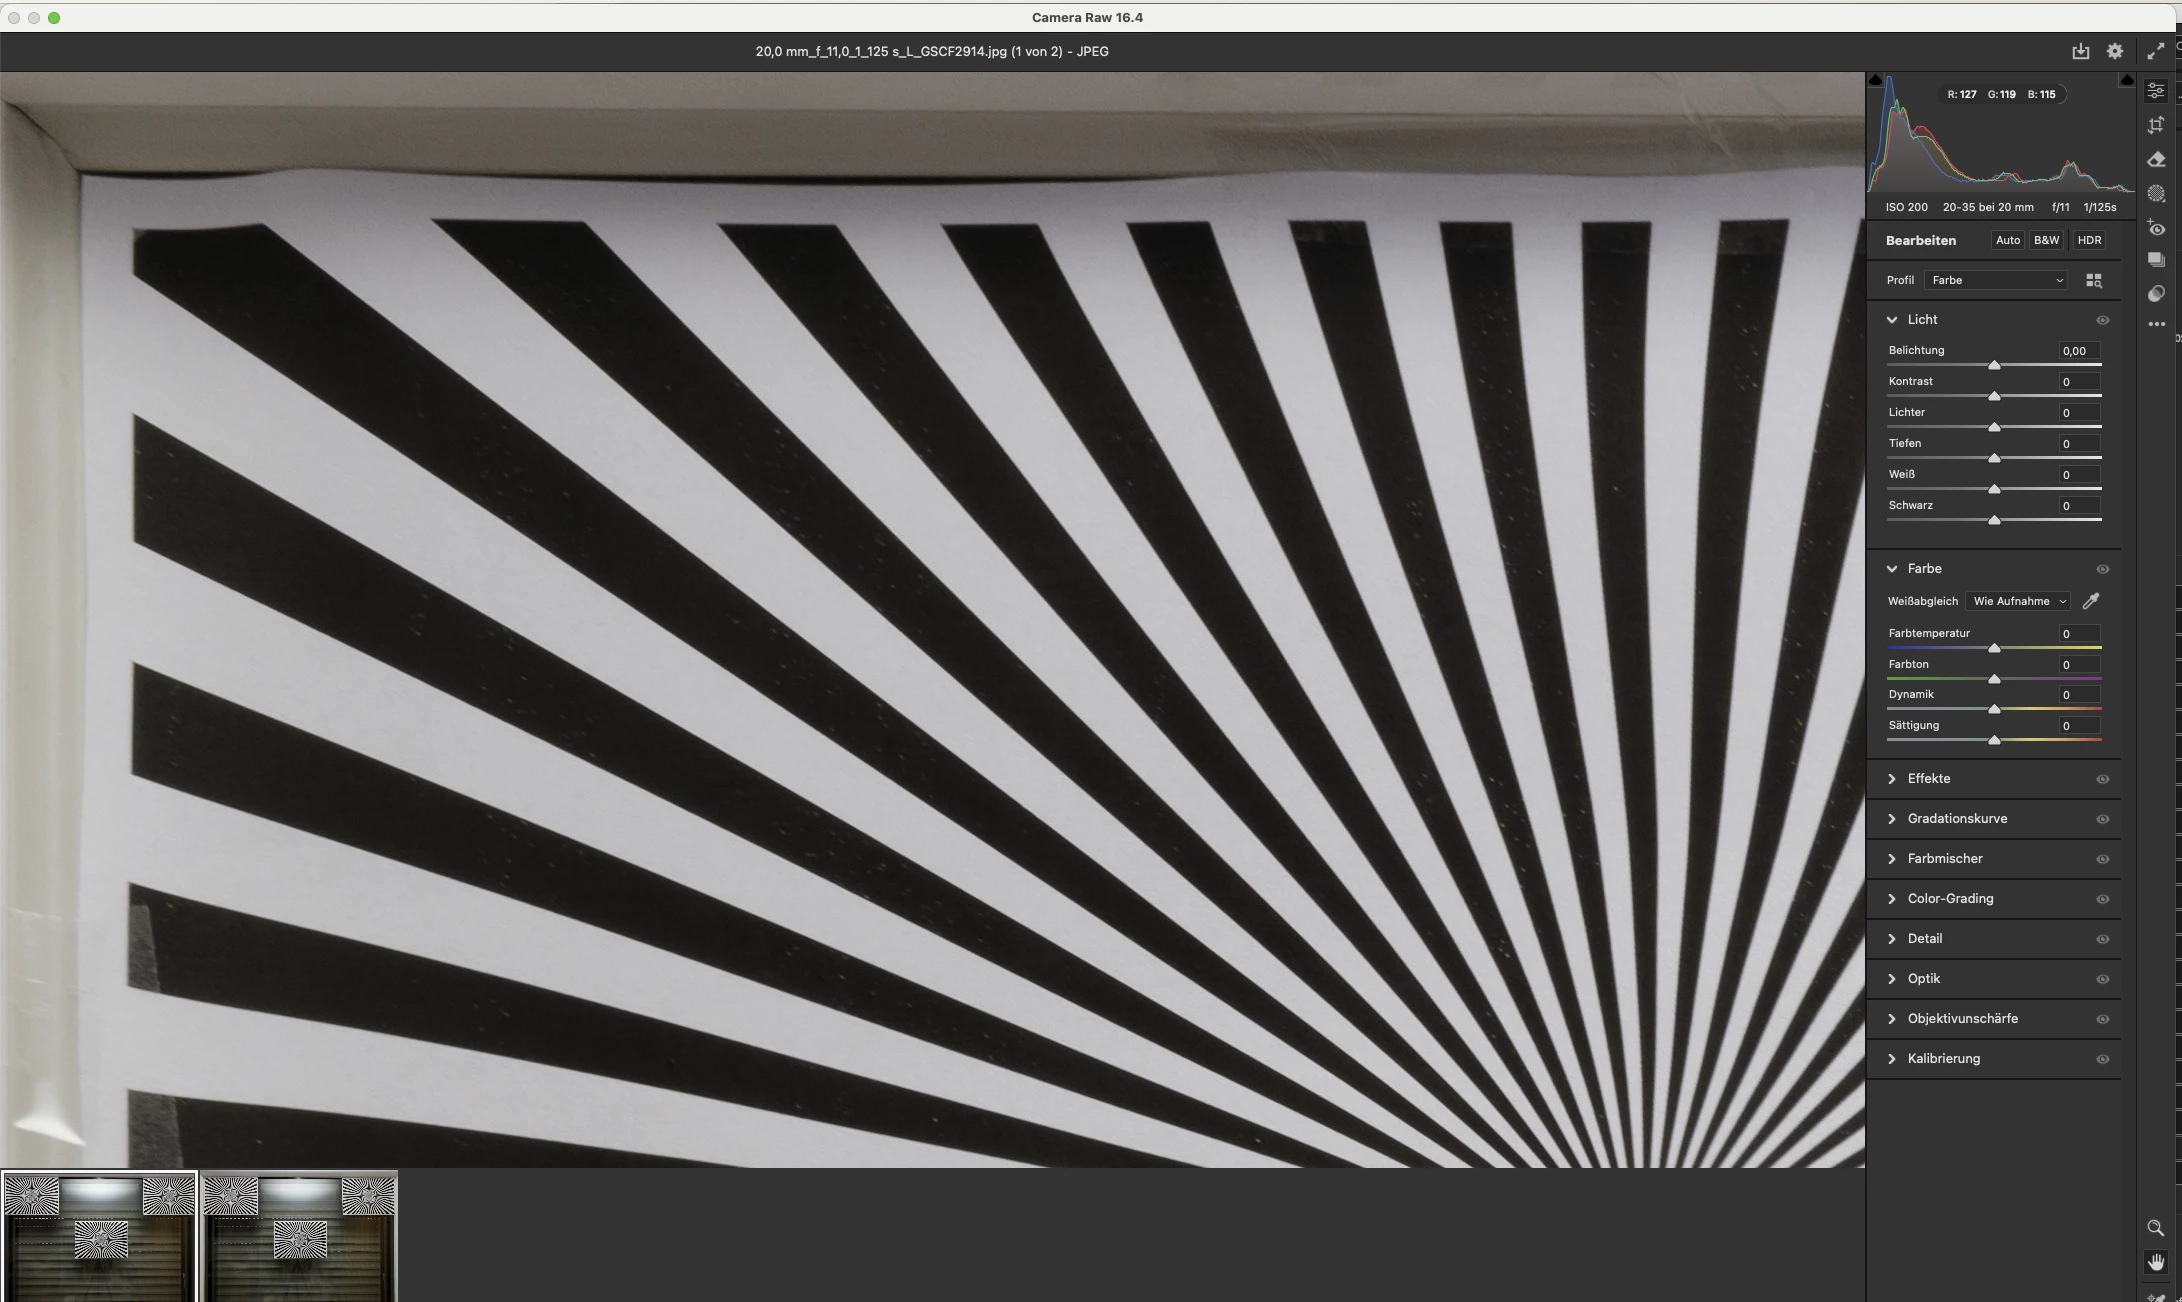Browse profiles with the grid icon
Screen dimensions: 2182x1302
coord(2094,281)
